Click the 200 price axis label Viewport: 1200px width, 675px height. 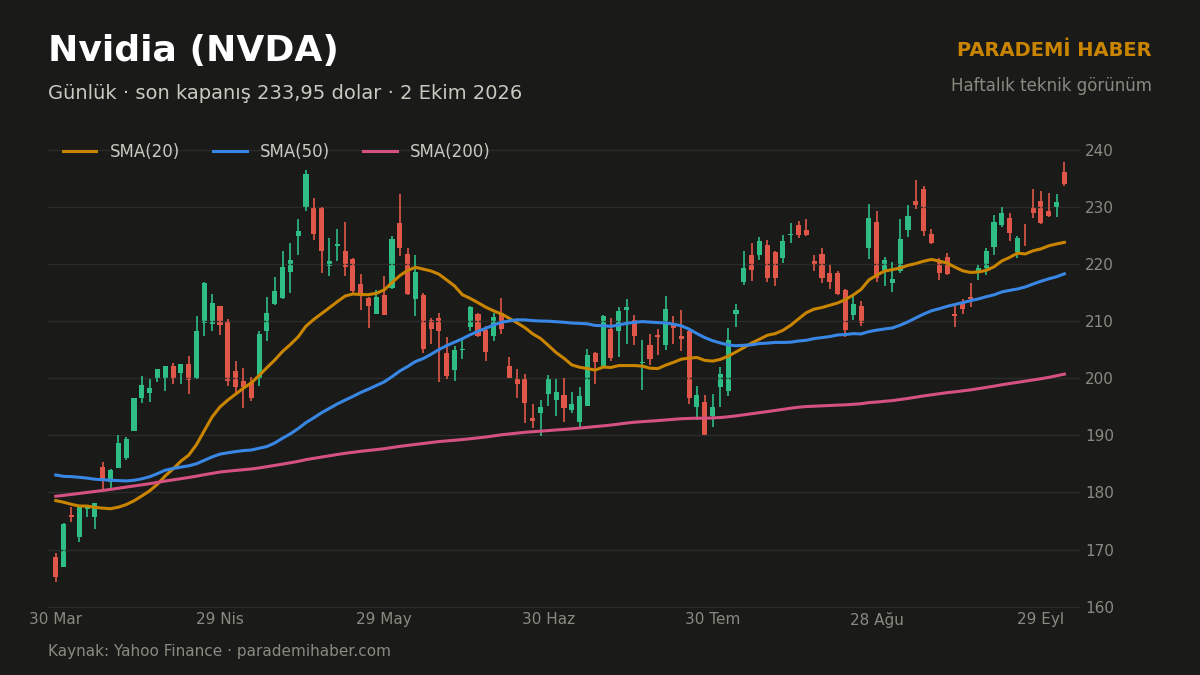point(1098,378)
